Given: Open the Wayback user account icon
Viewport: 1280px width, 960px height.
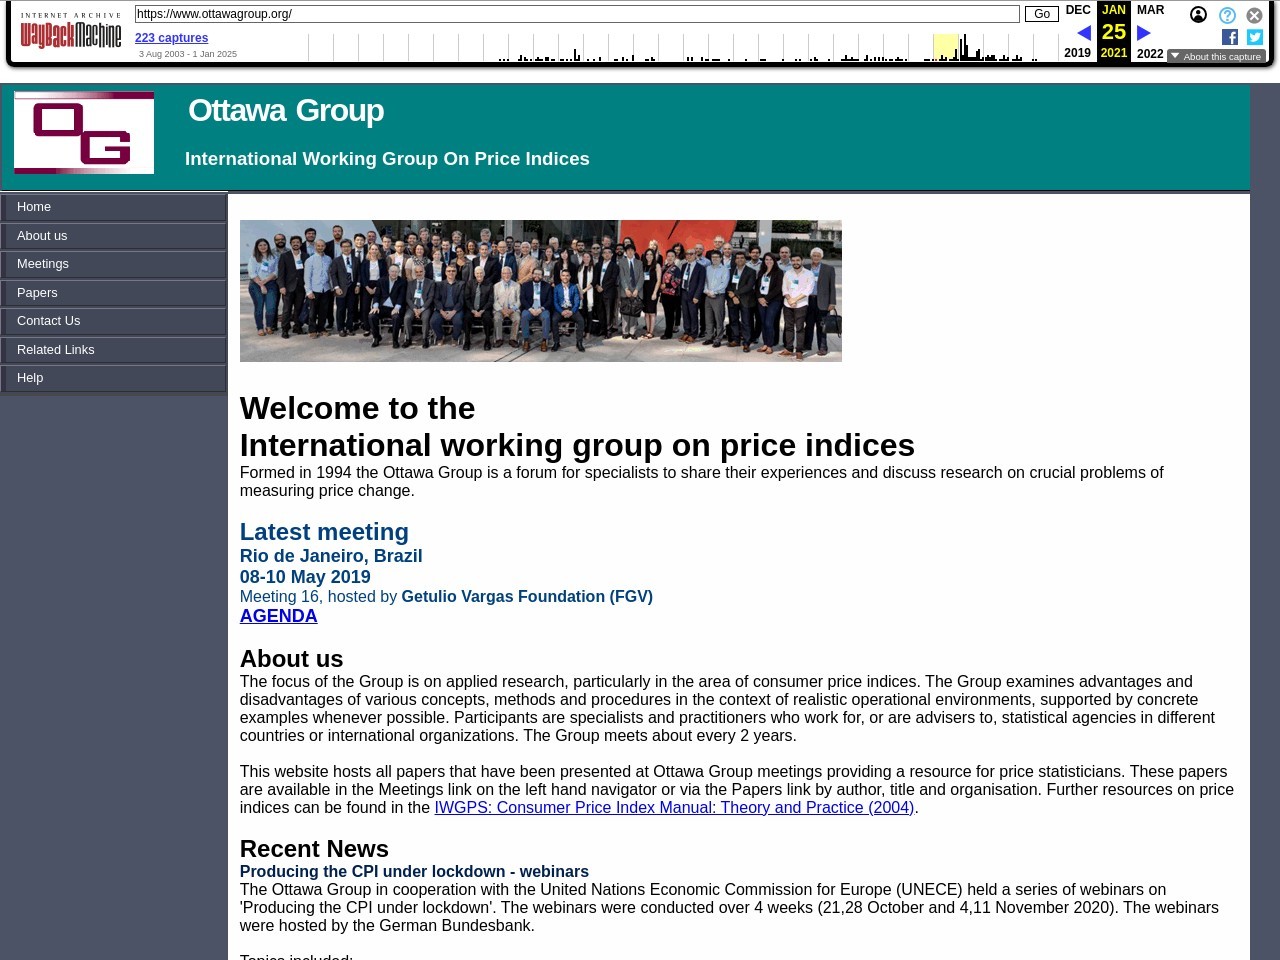Looking at the screenshot, I should coord(1198,15).
